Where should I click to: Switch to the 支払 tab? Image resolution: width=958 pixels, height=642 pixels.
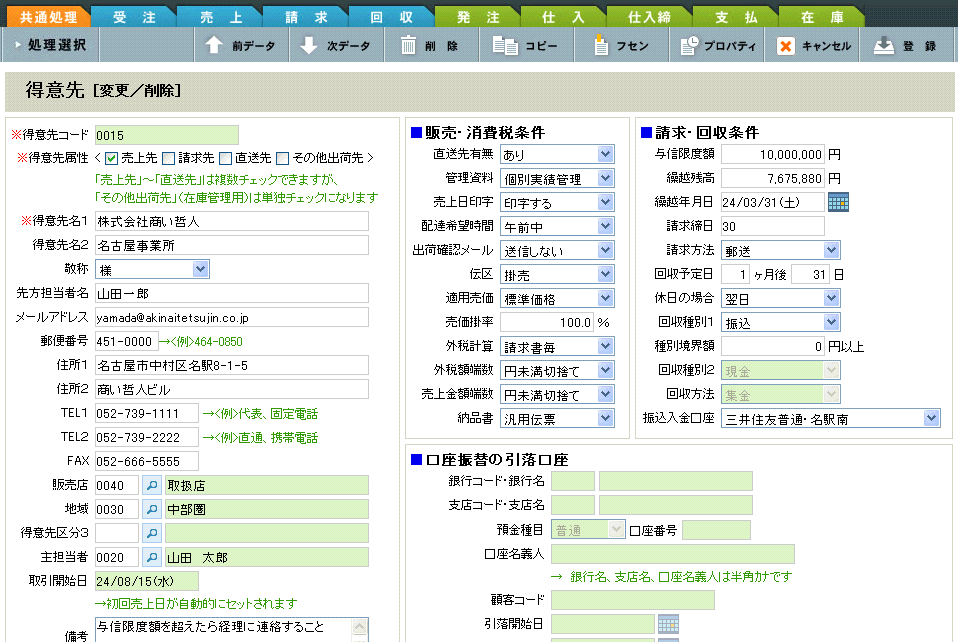736,16
